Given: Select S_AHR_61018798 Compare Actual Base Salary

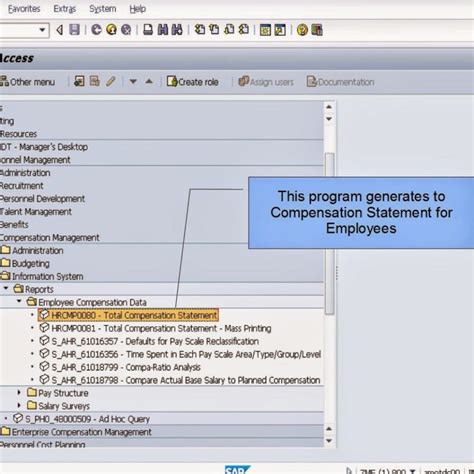Looking at the screenshot, I should [180, 380].
